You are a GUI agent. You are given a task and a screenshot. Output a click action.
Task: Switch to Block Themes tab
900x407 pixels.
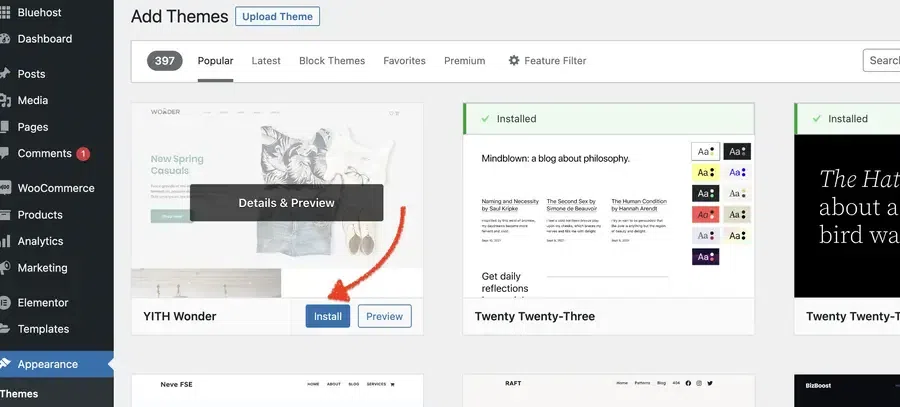[x=332, y=61]
